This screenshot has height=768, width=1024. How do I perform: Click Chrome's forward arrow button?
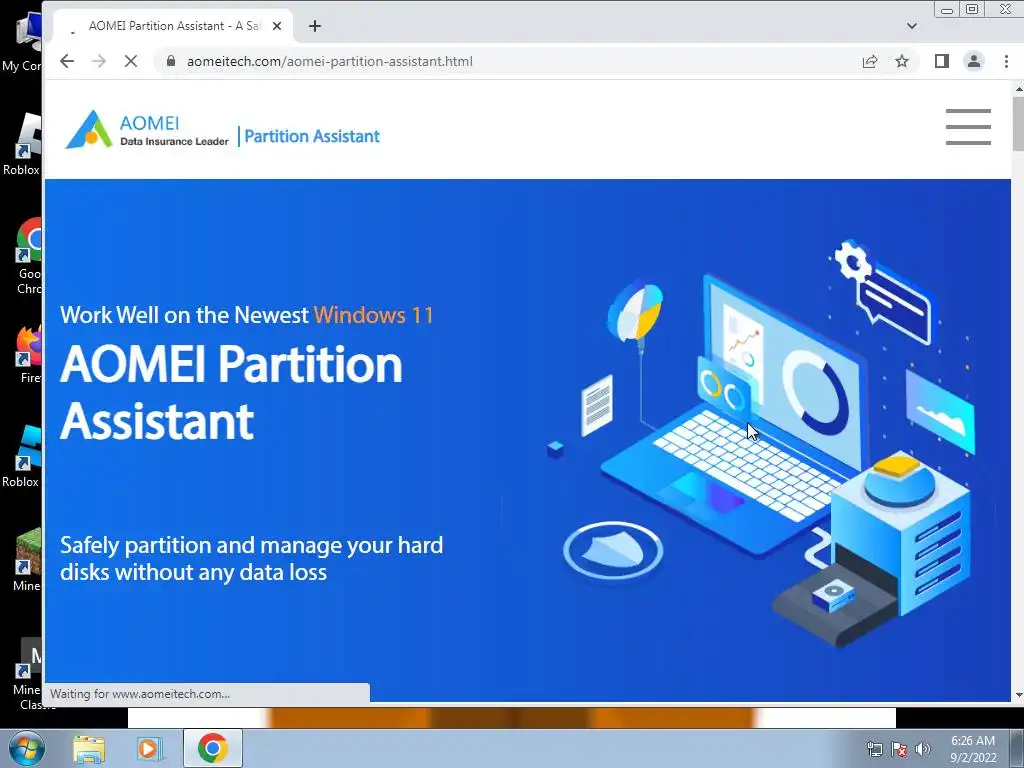(99, 61)
